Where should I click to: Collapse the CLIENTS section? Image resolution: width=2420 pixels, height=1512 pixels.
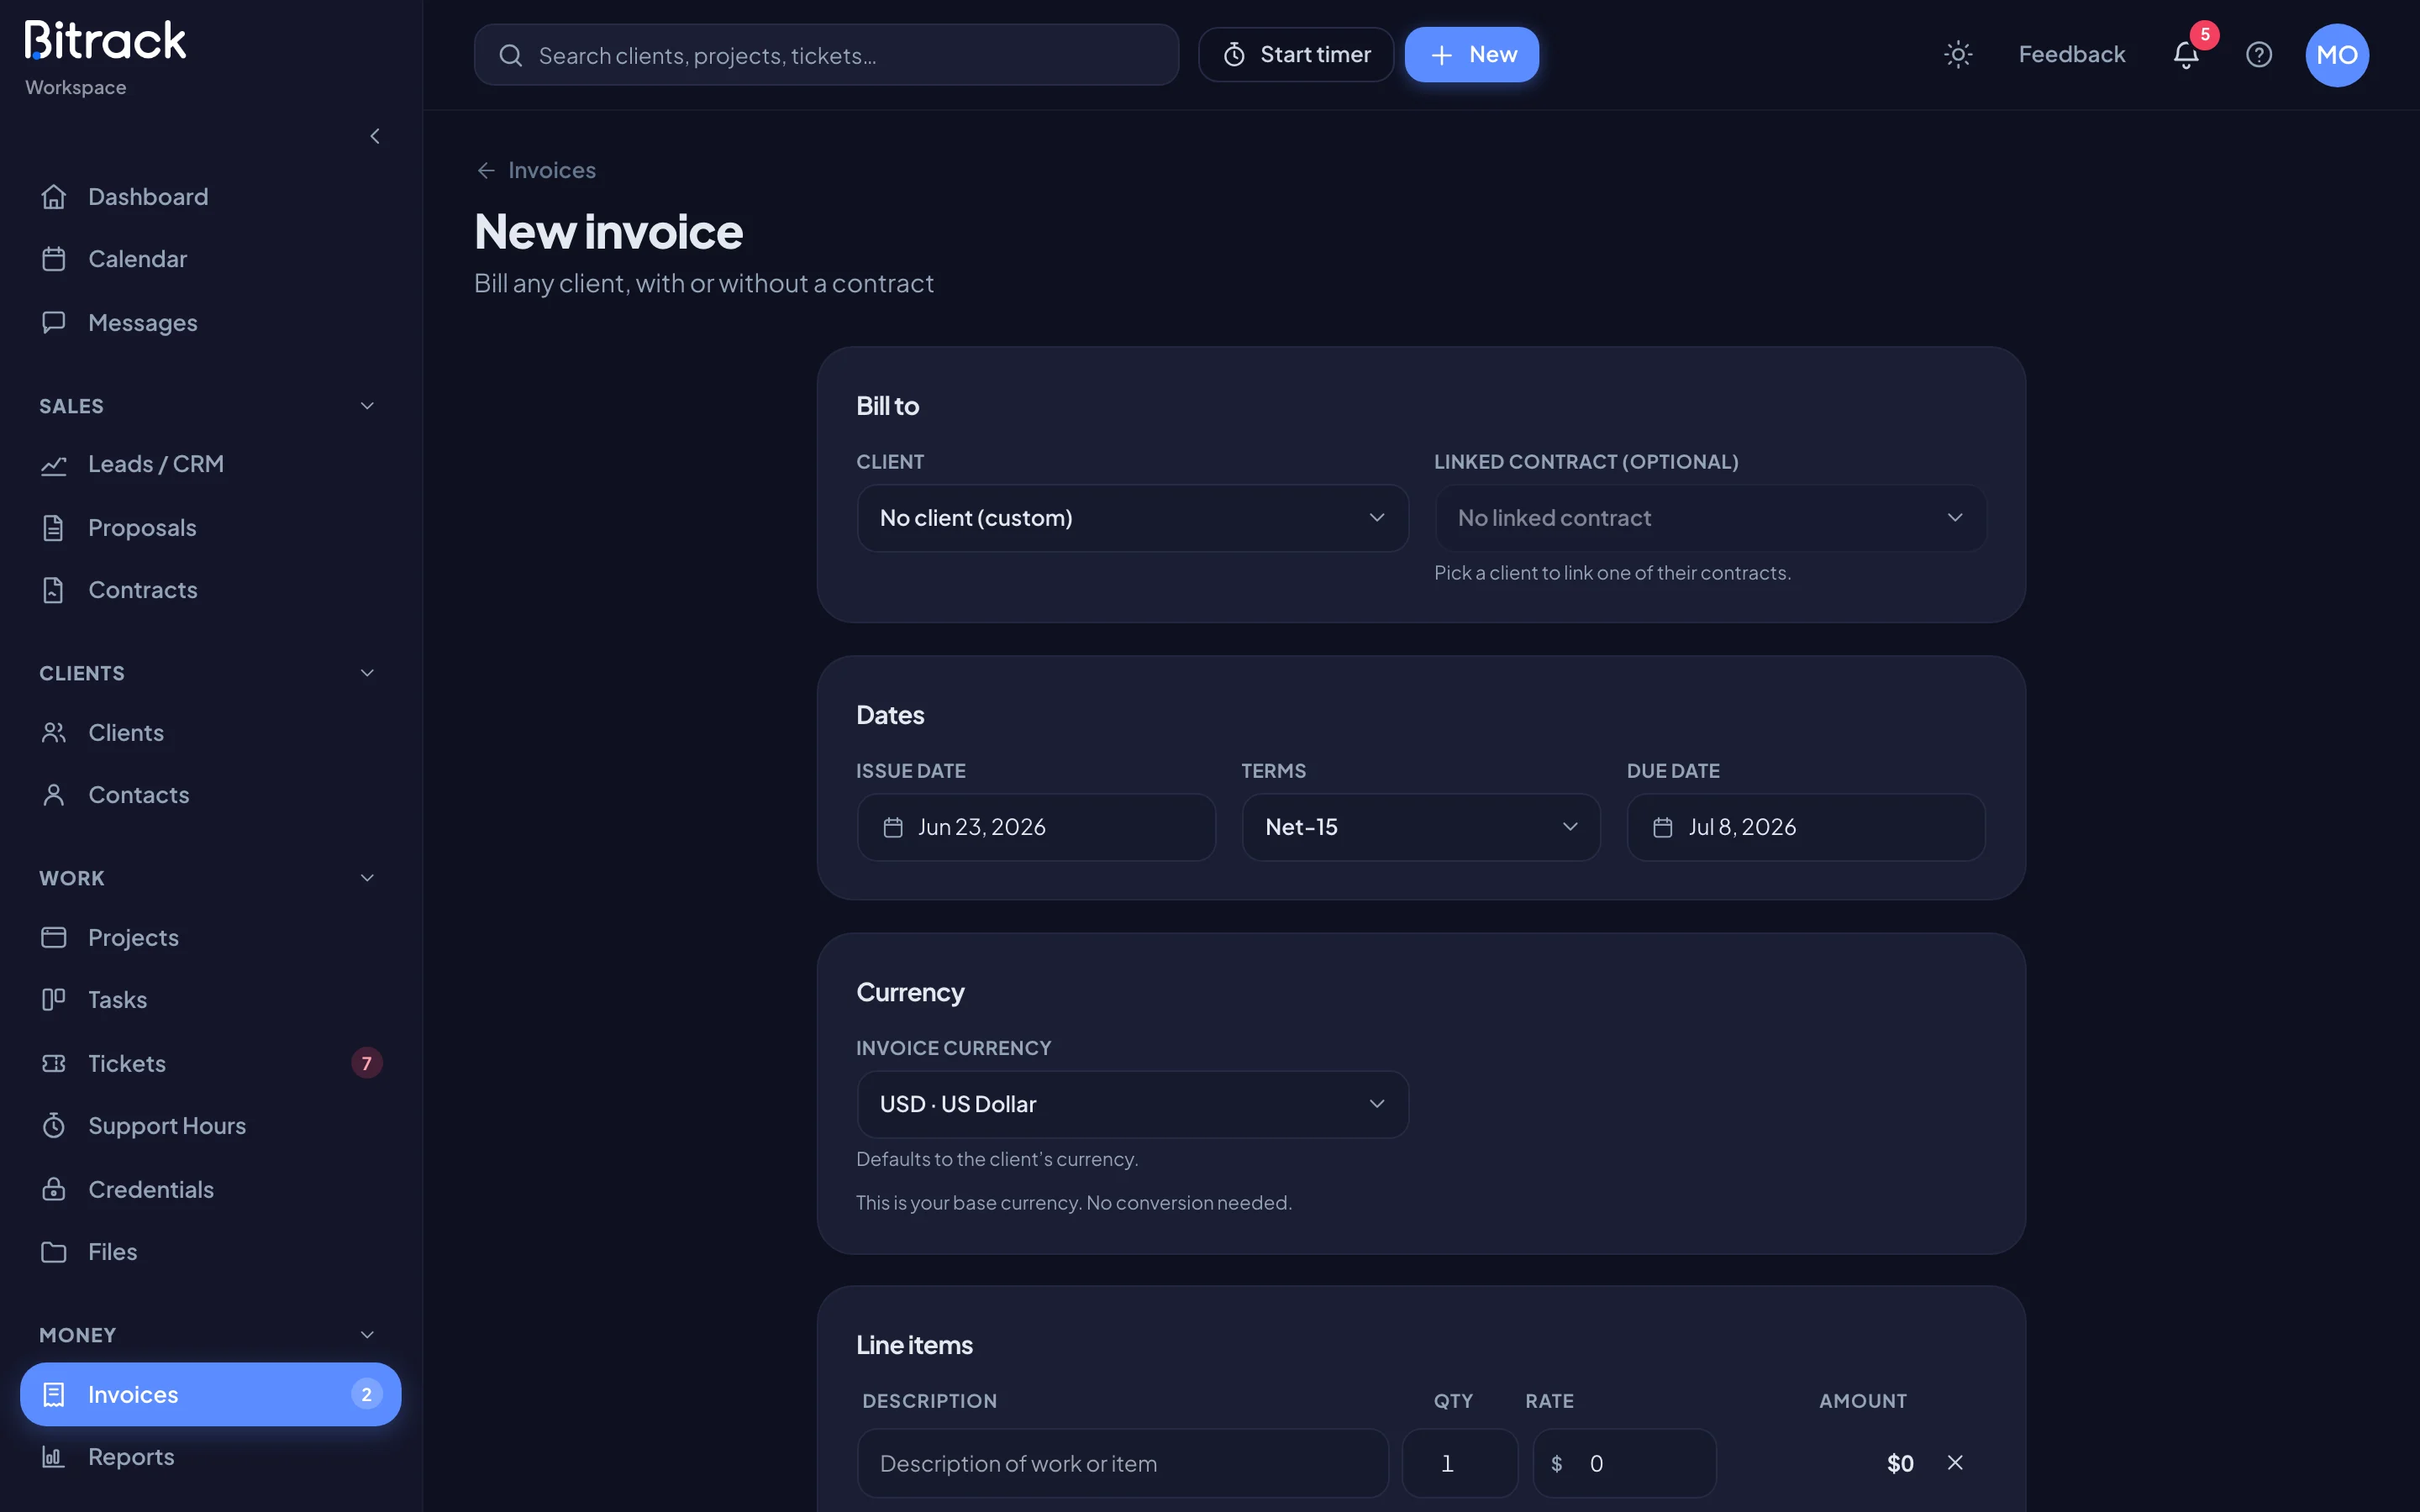(367, 673)
